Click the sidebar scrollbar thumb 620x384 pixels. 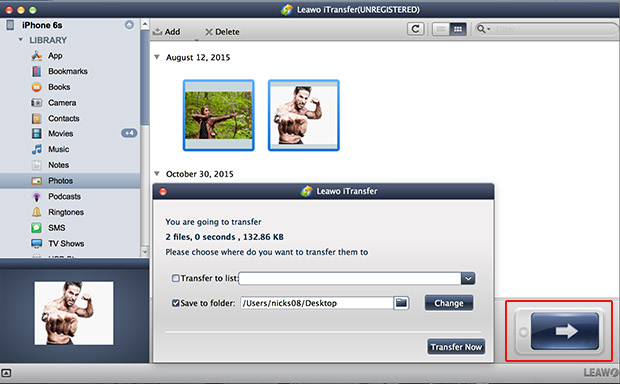(x=145, y=77)
